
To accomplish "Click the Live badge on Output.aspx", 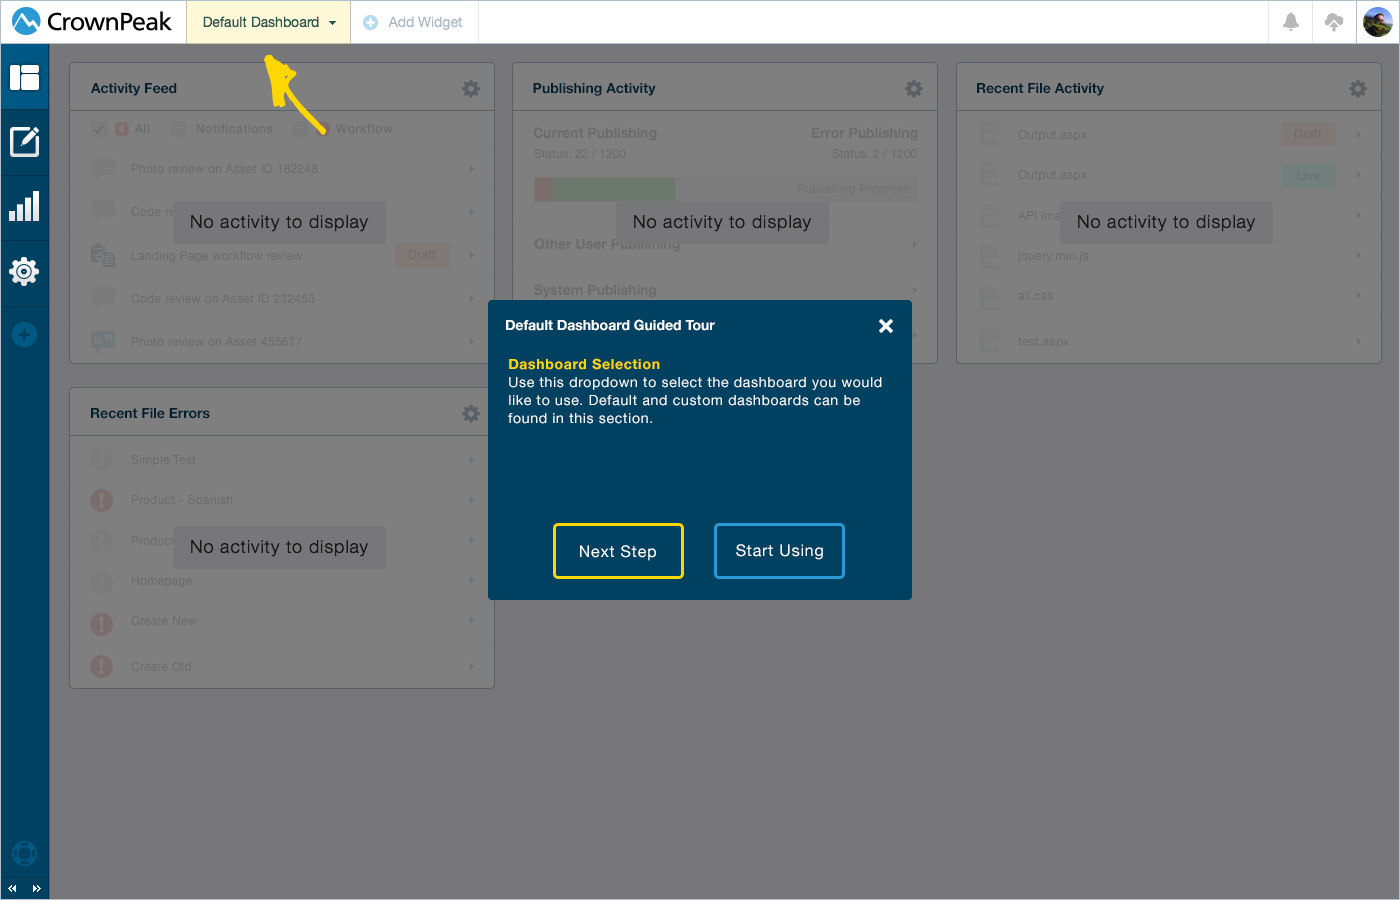I will point(1308,175).
